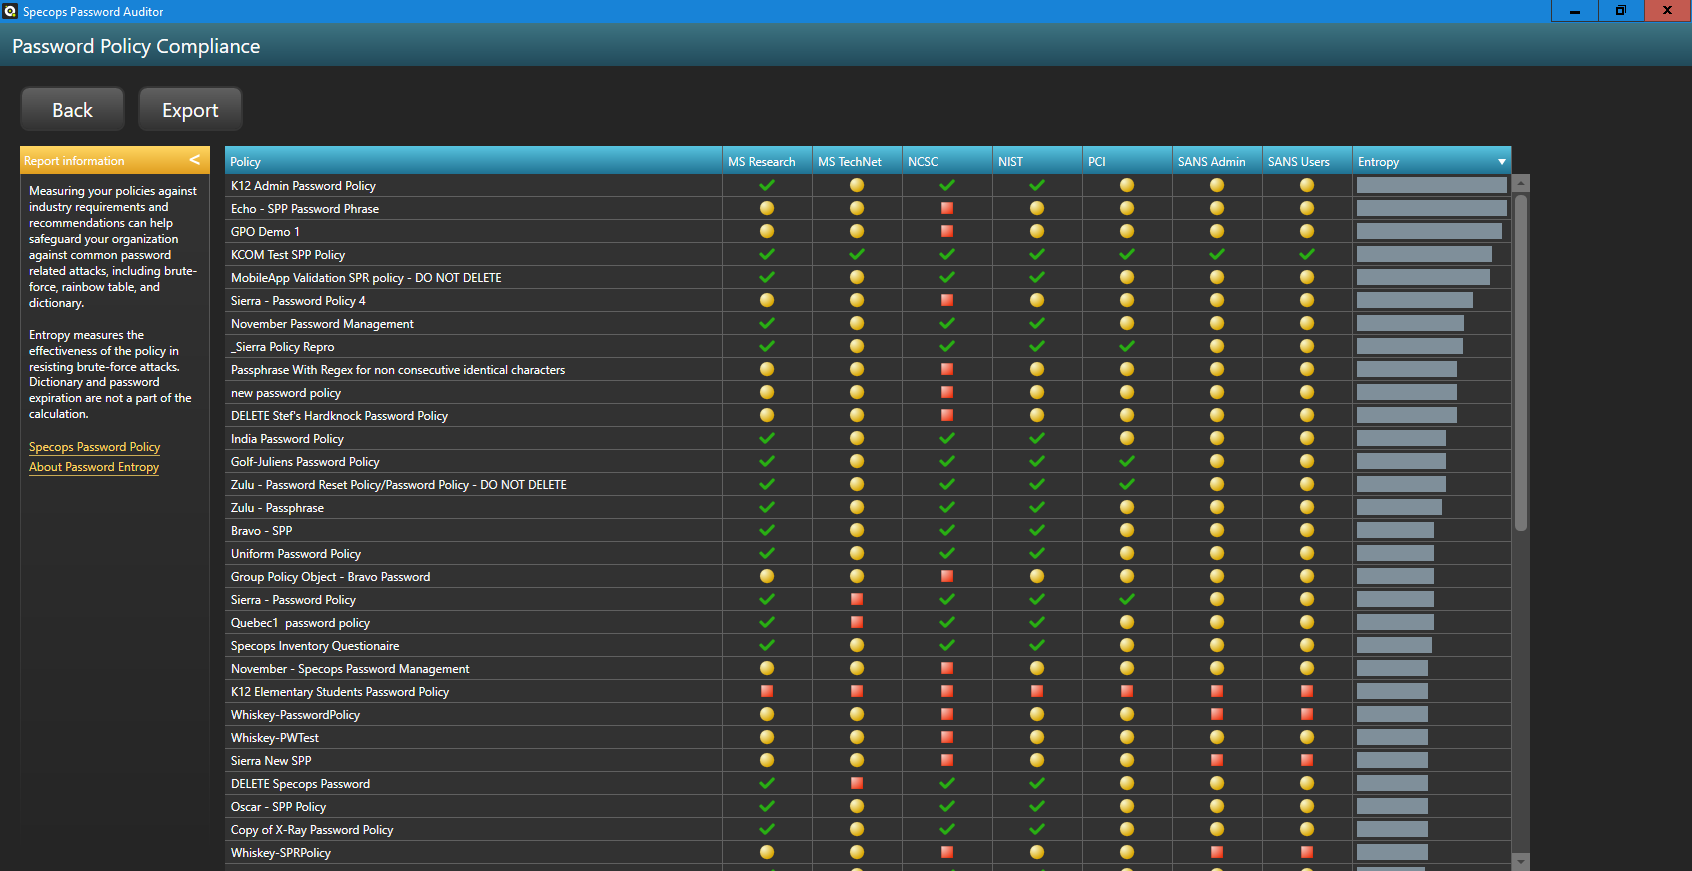Sort by the SANS Admin column header
This screenshot has height=871, width=1692.
(1217, 161)
